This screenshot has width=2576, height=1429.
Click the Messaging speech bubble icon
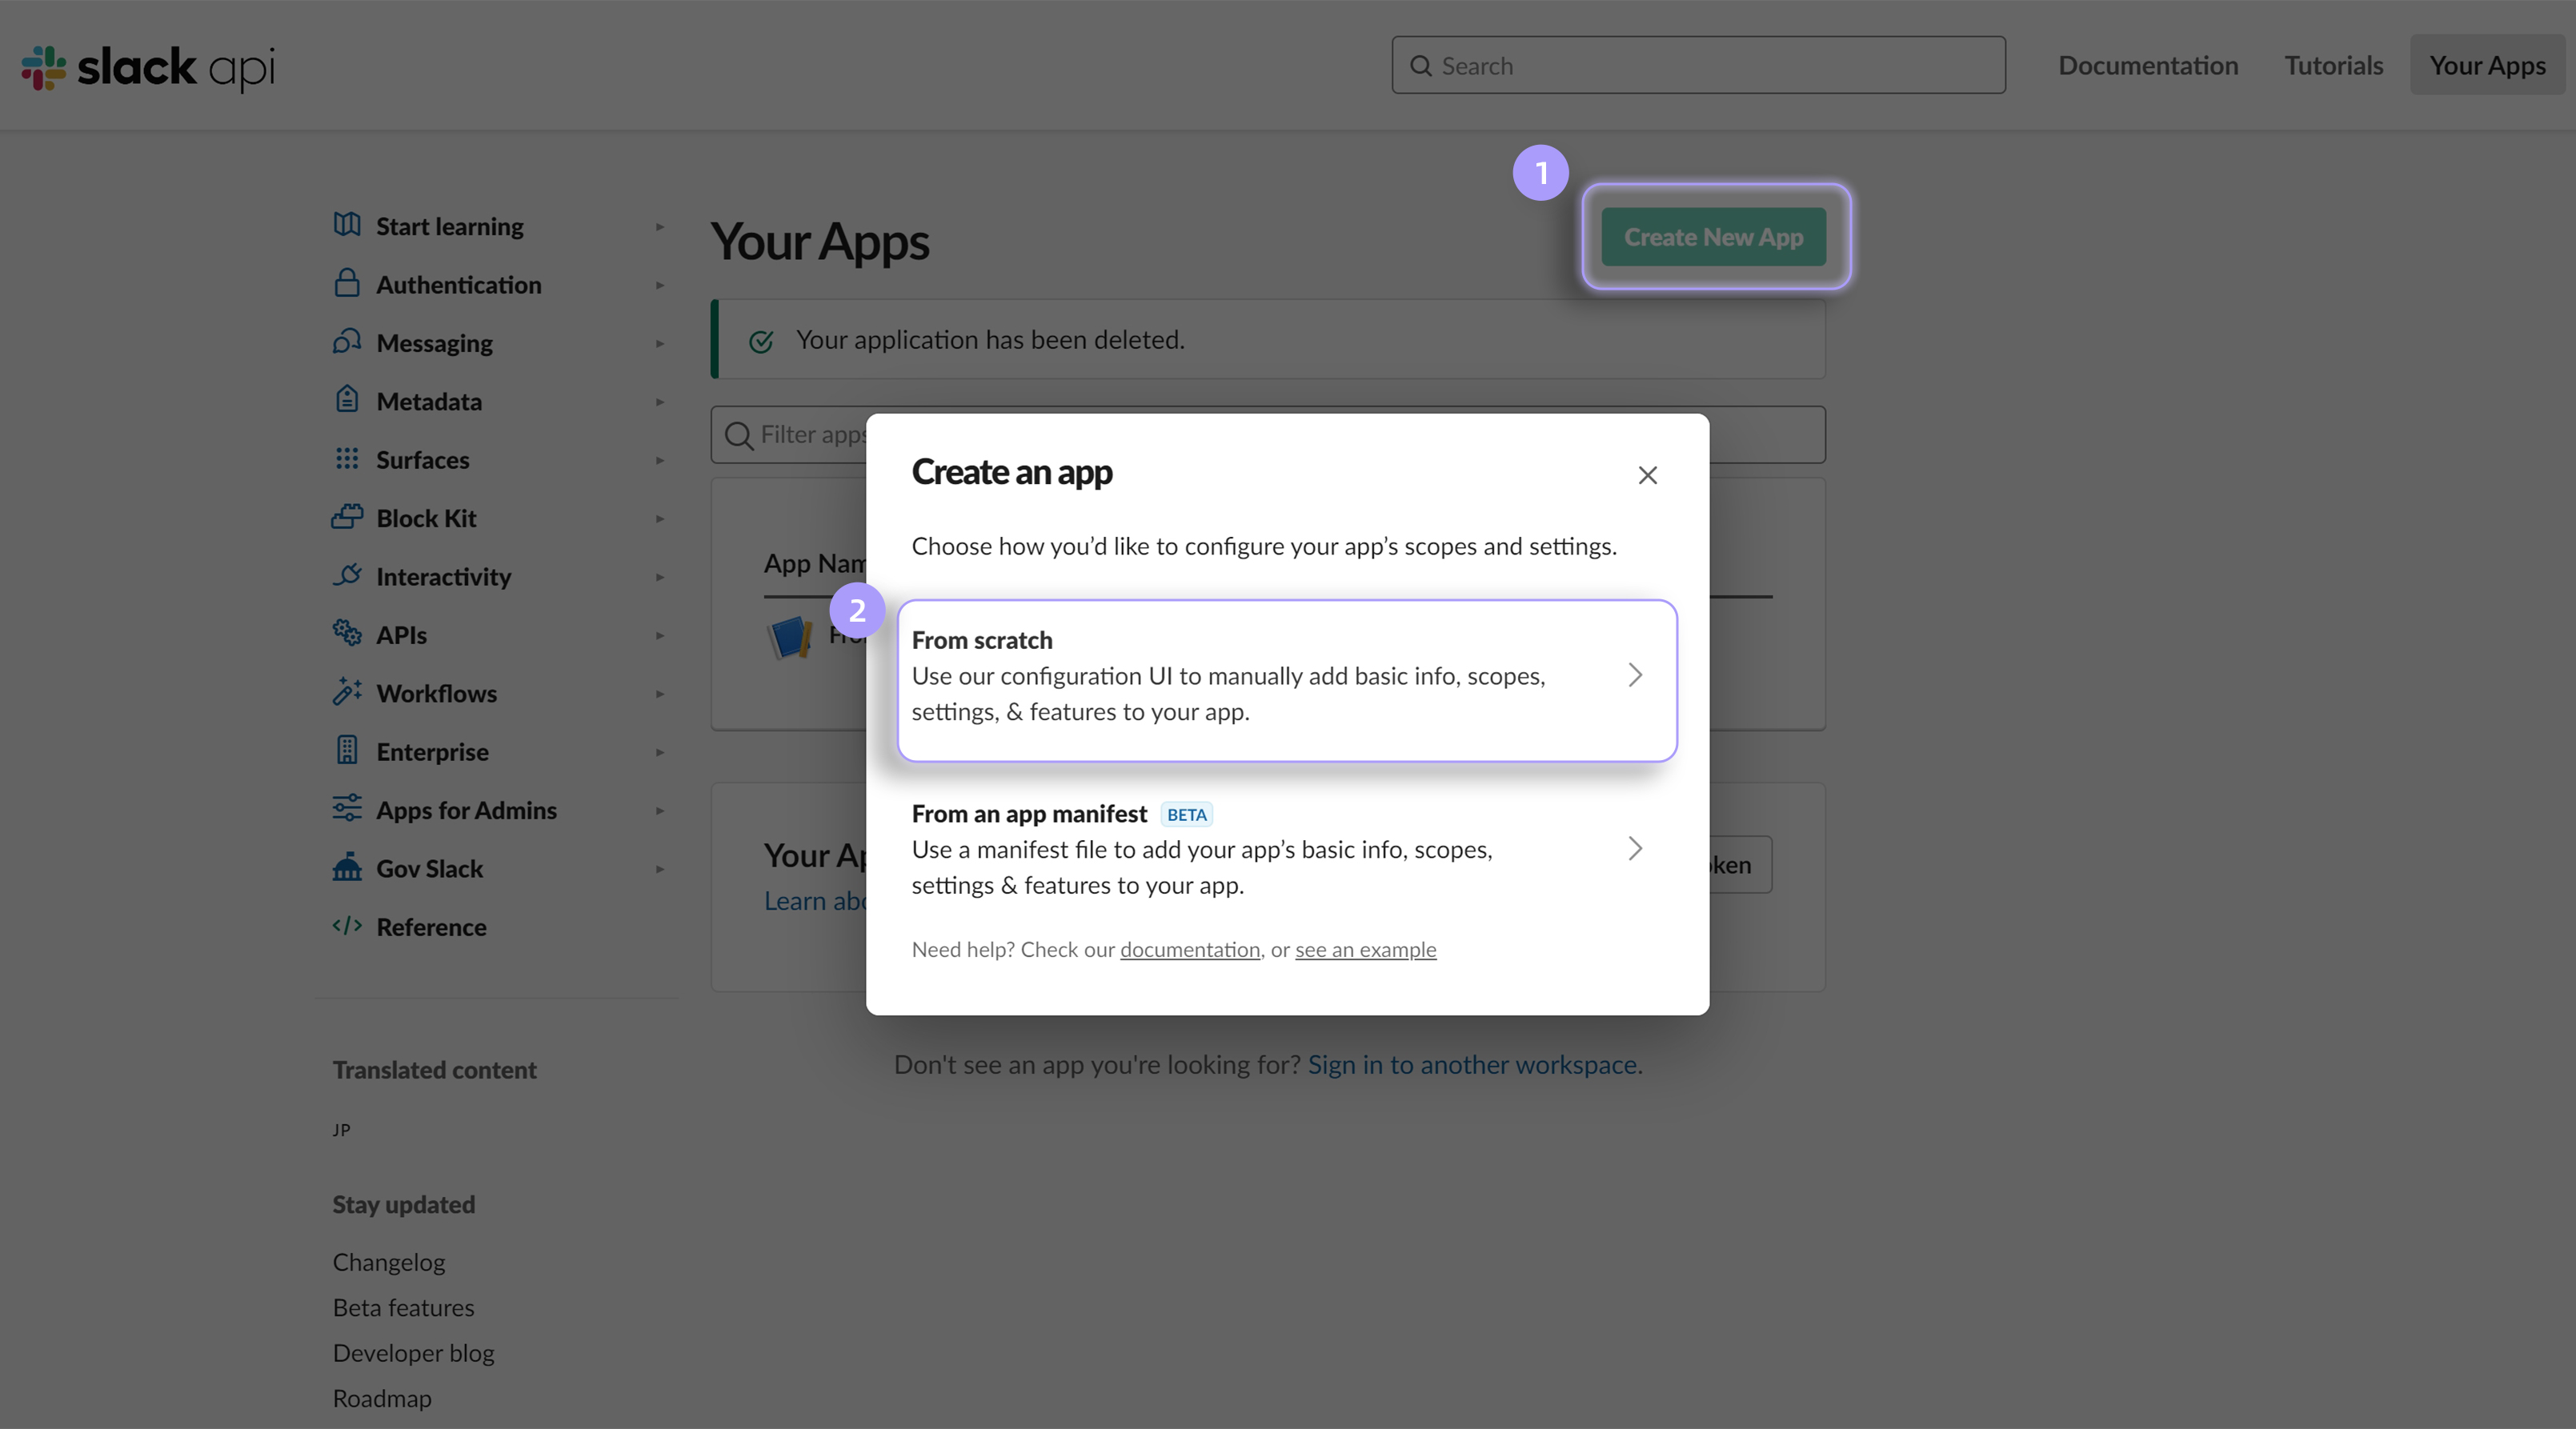347,342
